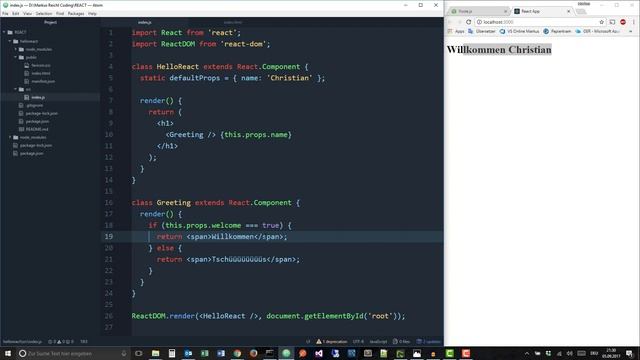Open the Apps bookmark shortcut
Image resolution: width=640 pixels, height=360 pixels.
456,31
